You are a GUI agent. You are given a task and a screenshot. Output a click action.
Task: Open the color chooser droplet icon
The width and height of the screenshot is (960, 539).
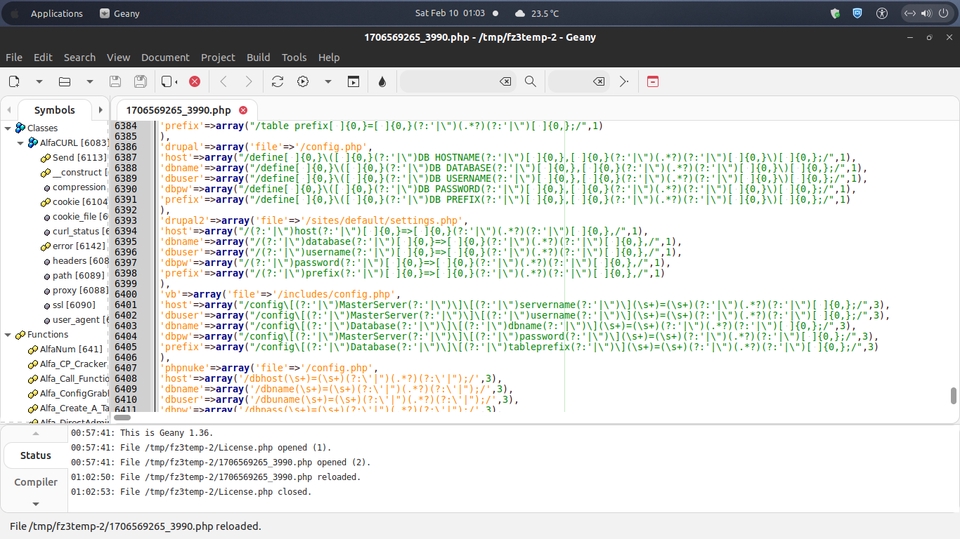pyautogui.click(x=382, y=81)
